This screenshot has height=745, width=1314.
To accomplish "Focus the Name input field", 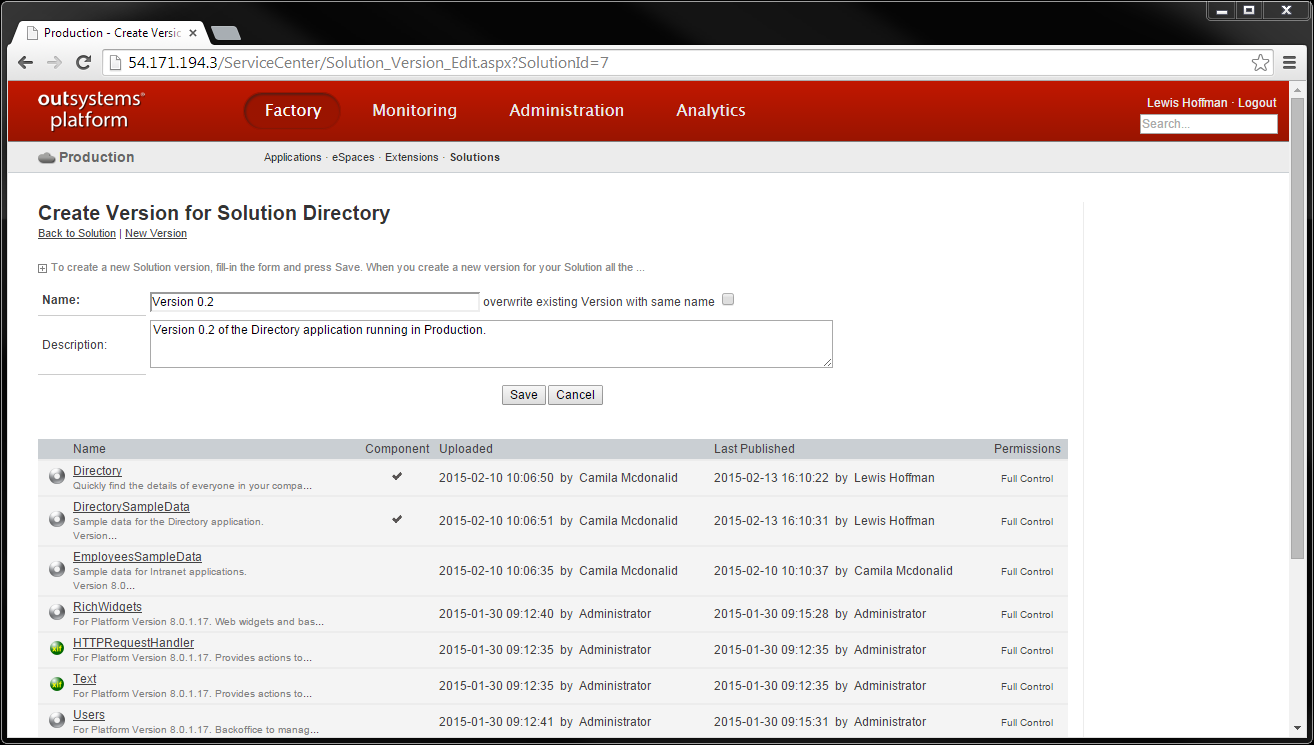I will [315, 301].
